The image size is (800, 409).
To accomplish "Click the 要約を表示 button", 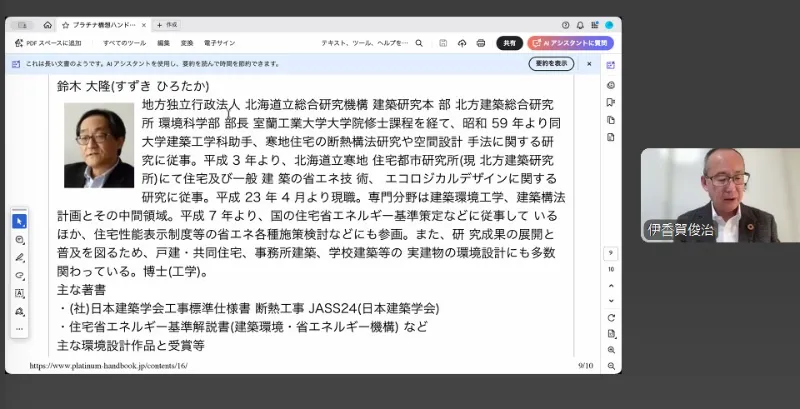I will tap(551, 63).
